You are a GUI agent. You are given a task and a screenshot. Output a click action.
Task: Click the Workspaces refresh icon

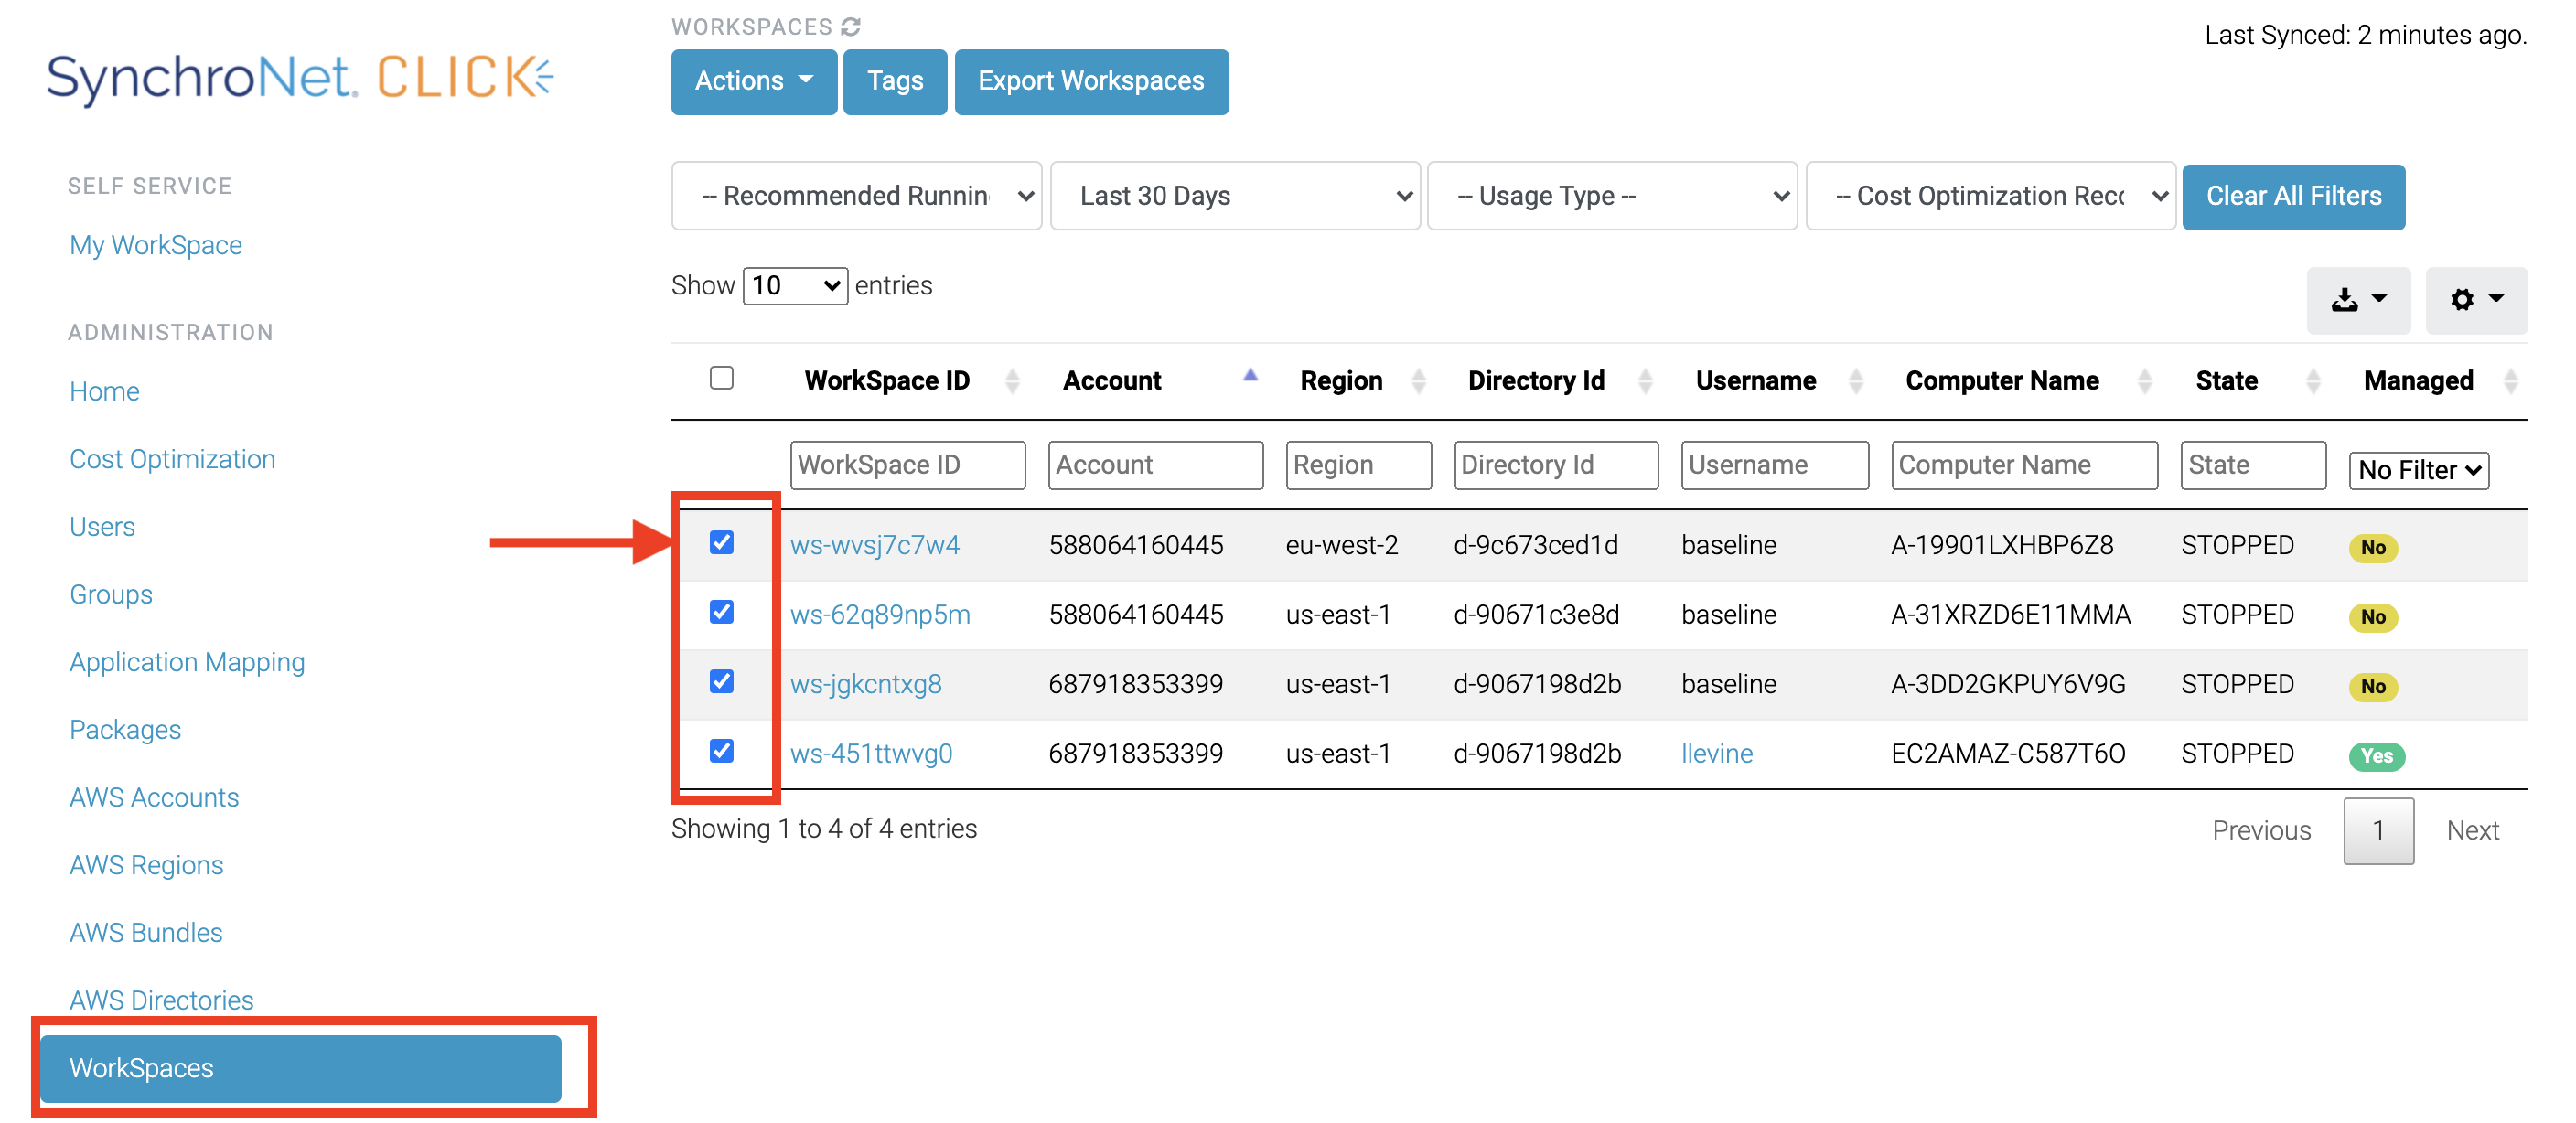[850, 27]
